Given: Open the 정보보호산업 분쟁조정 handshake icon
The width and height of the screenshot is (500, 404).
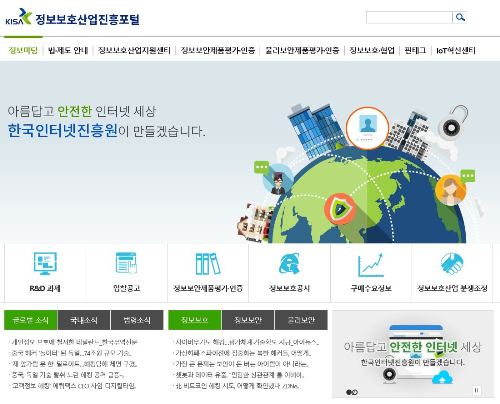Looking at the screenshot, I should tap(452, 263).
